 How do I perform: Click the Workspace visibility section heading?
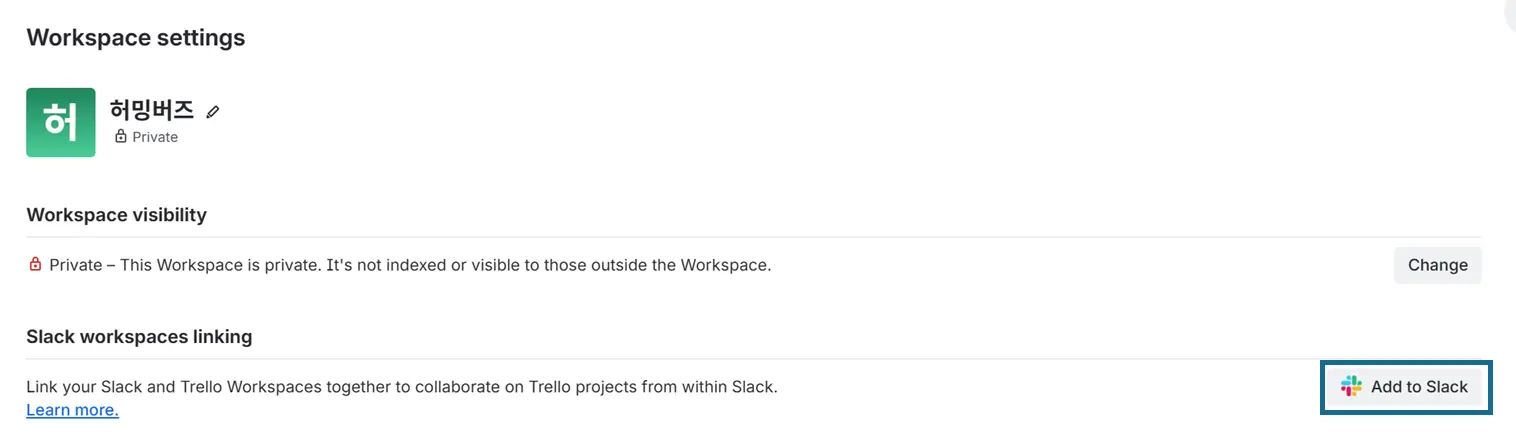(116, 215)
